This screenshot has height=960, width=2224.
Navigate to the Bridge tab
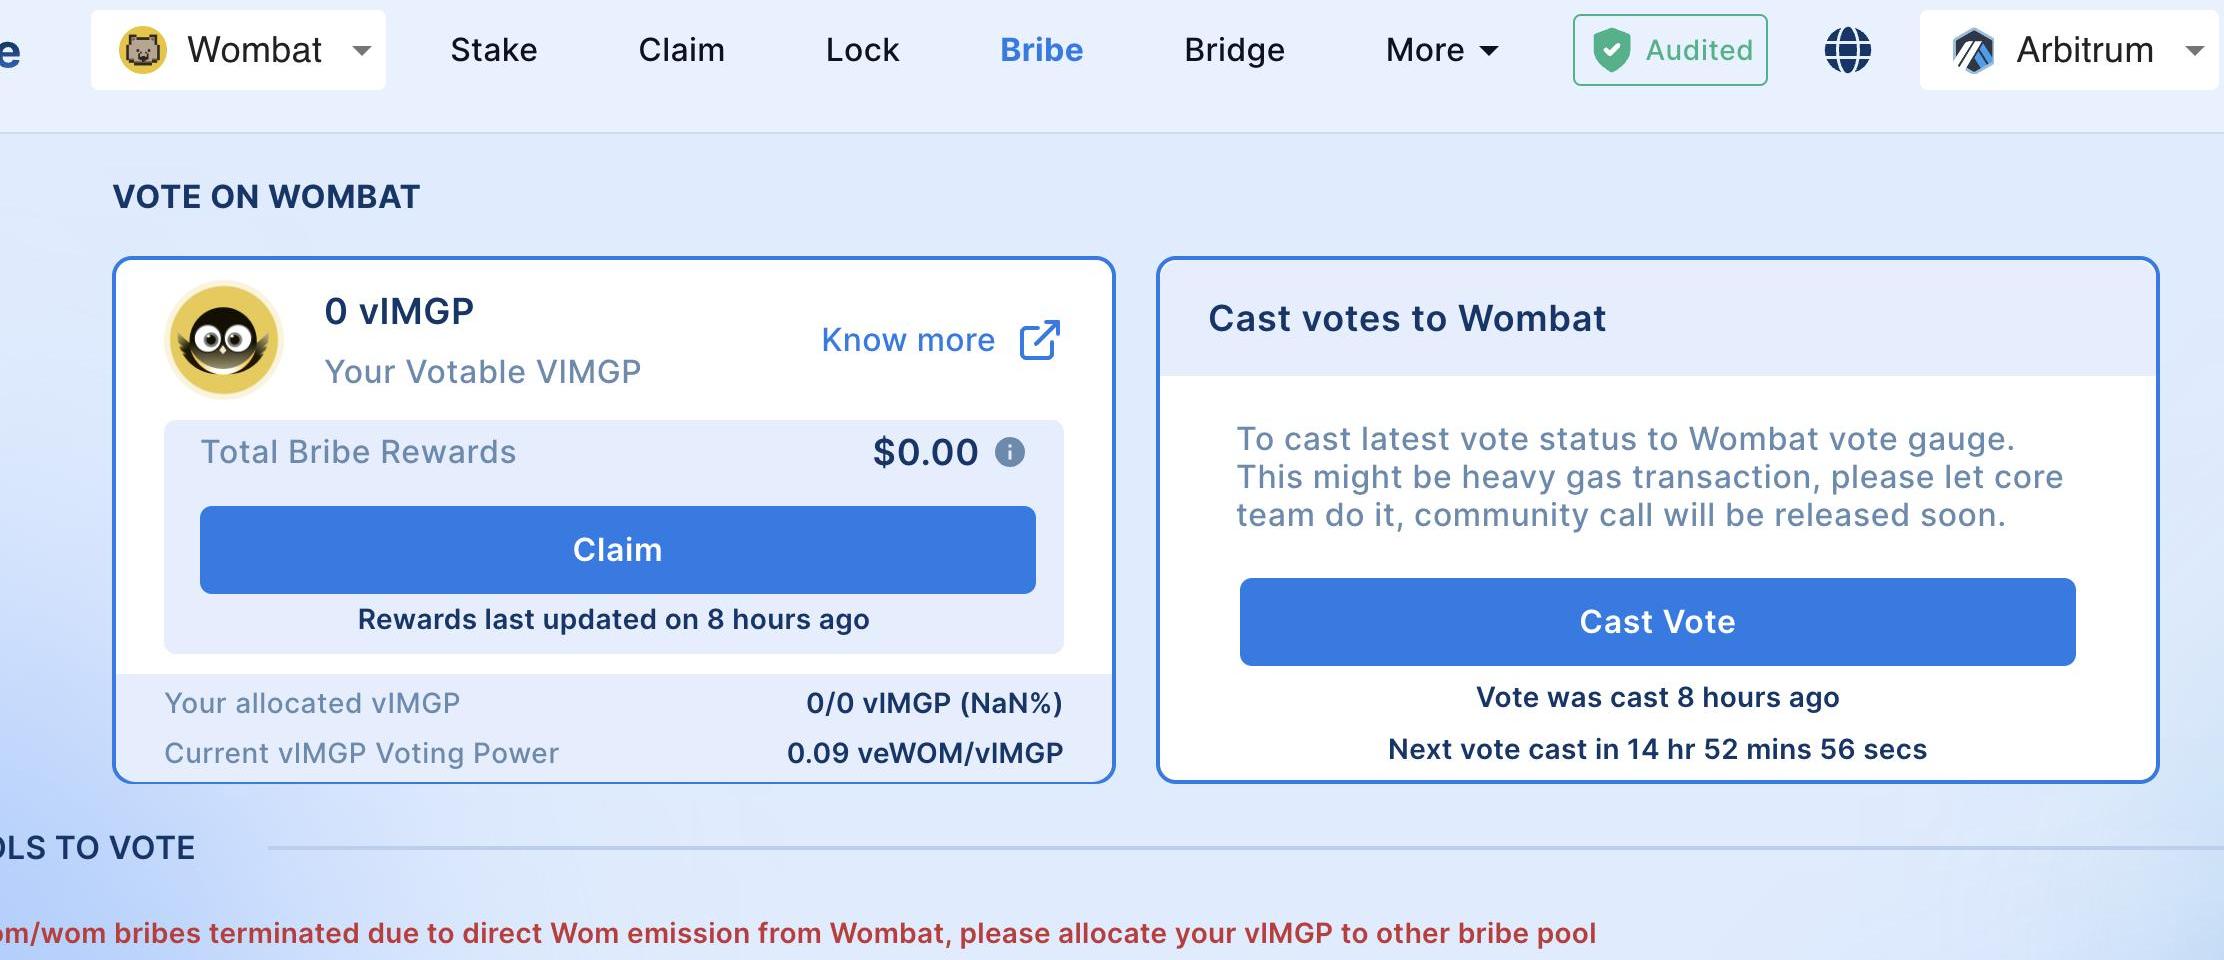point(1234,50)
